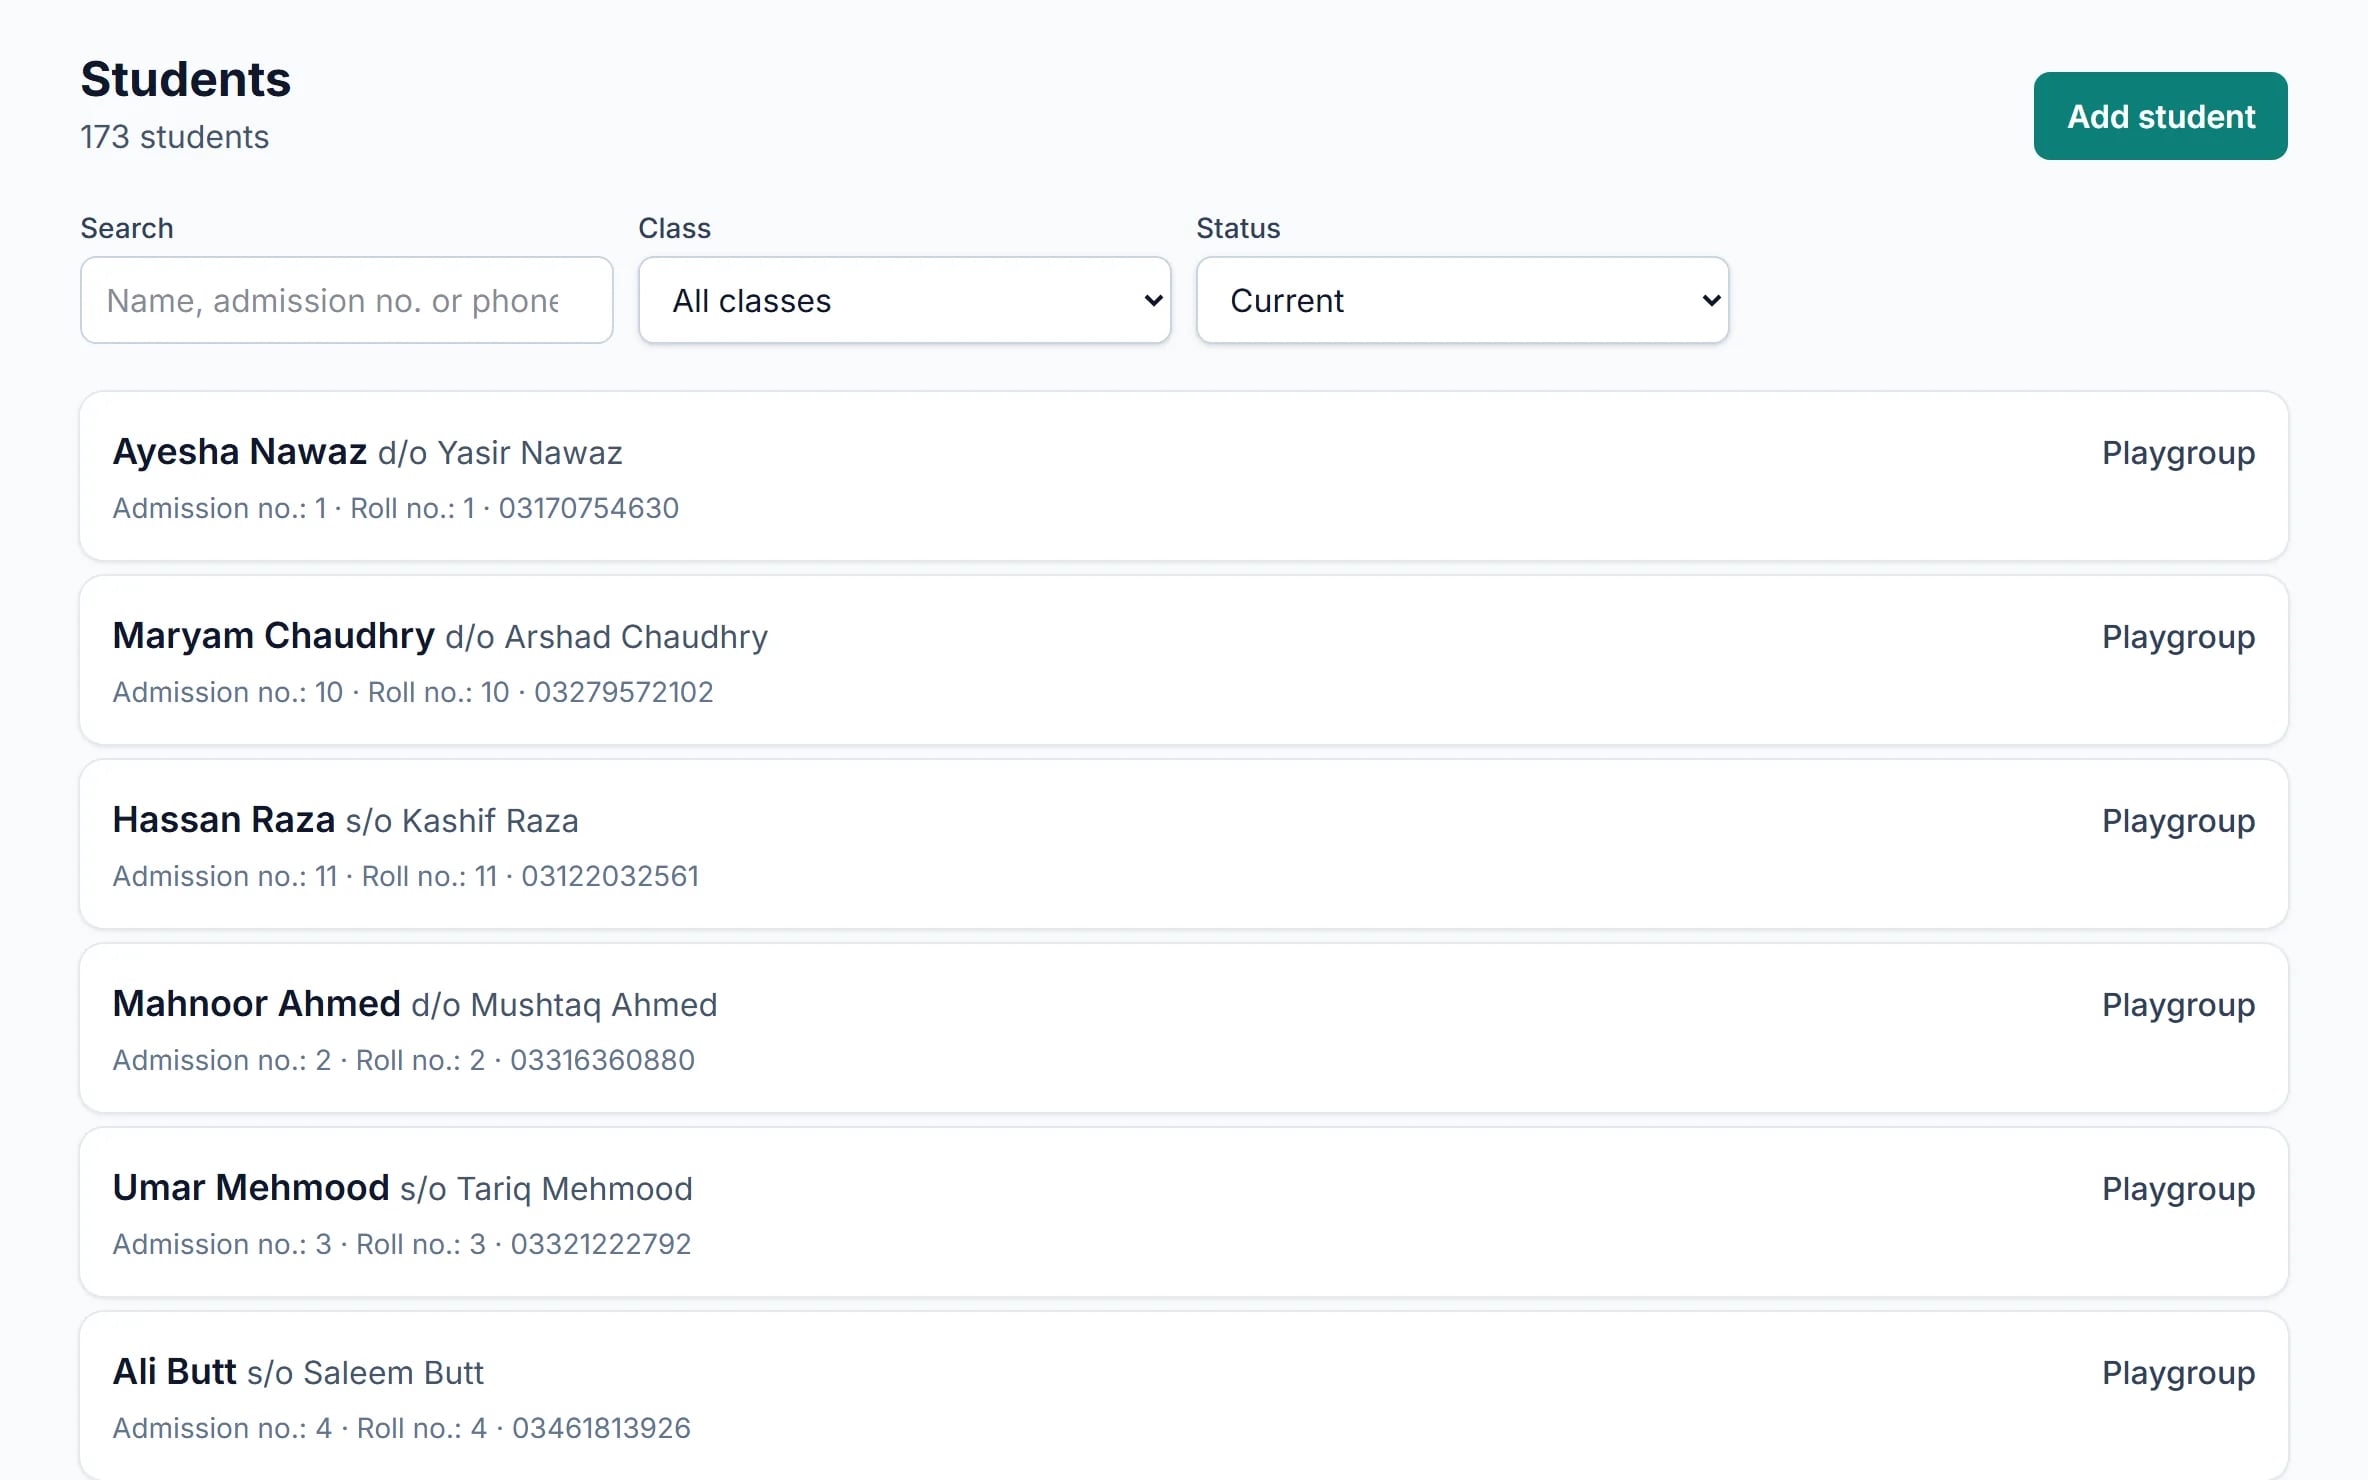The image size is (2368, 1480).
Task: Click the 173 students count text
Action: (175, 137)
